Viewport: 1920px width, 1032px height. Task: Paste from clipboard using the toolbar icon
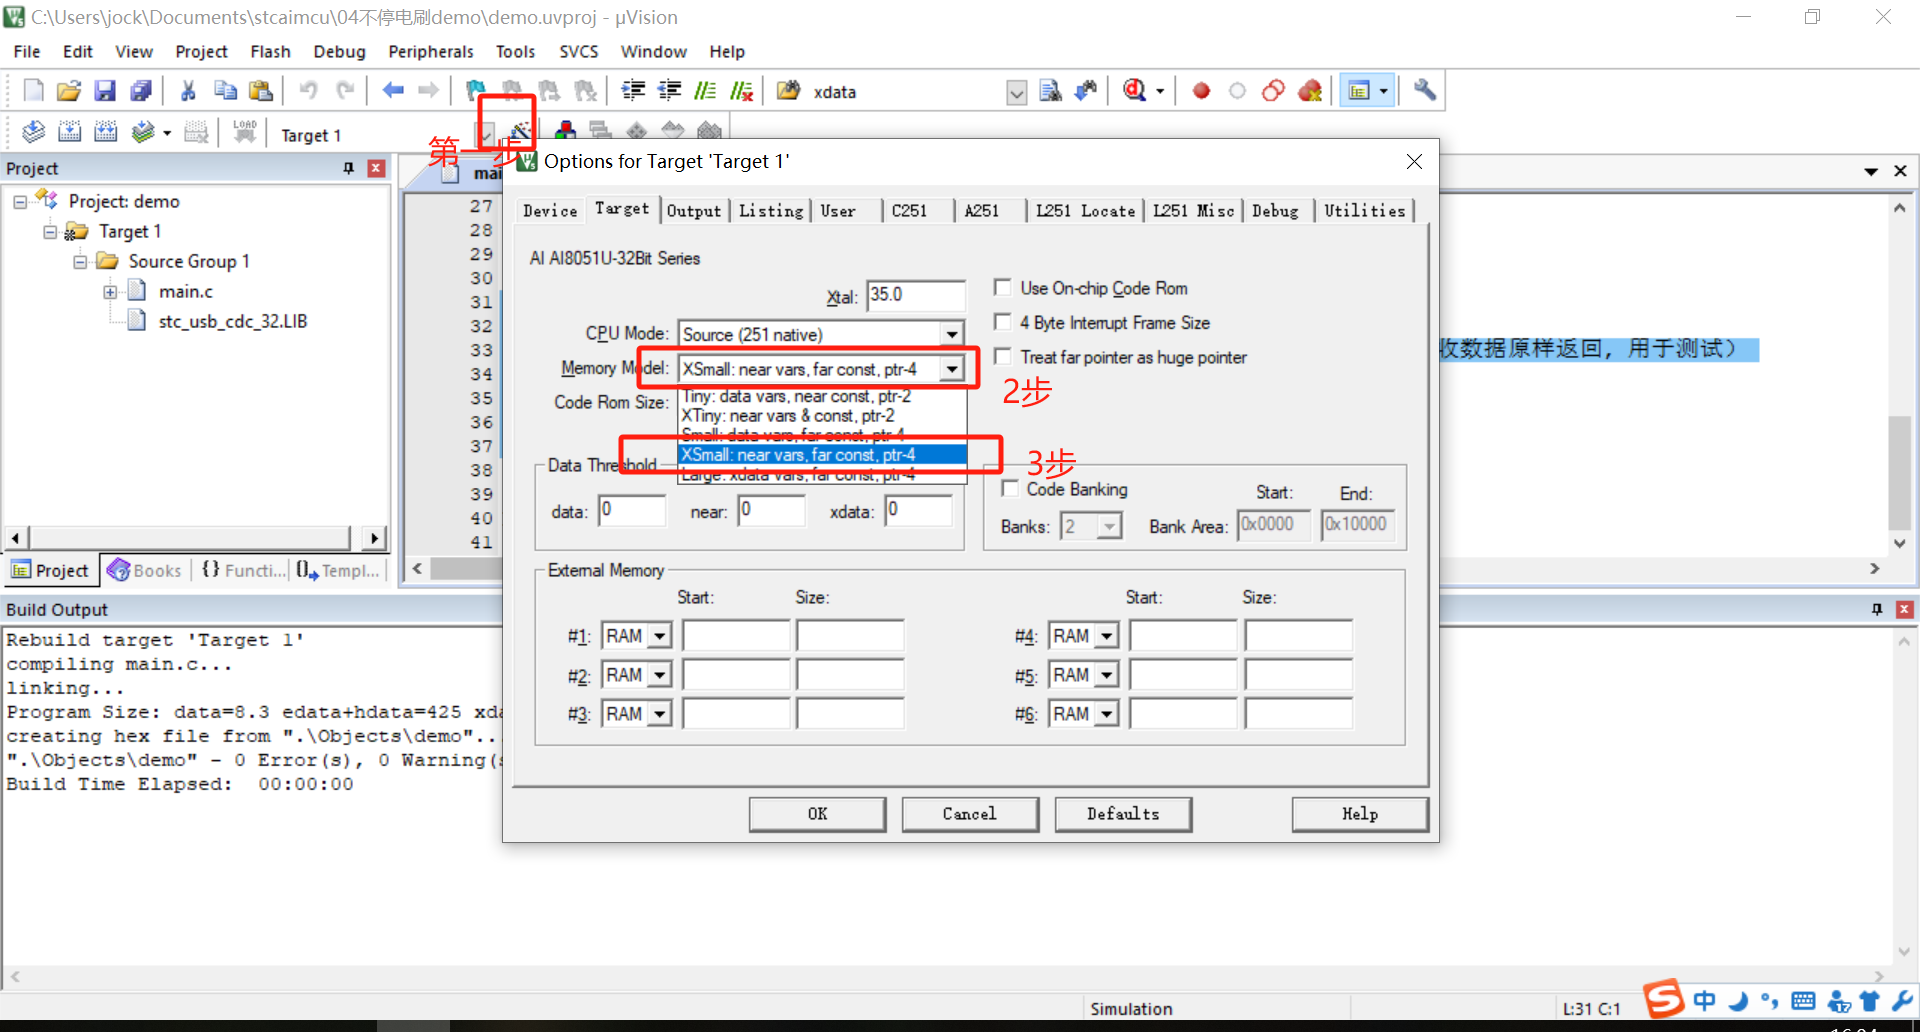[x=261, y=91]
